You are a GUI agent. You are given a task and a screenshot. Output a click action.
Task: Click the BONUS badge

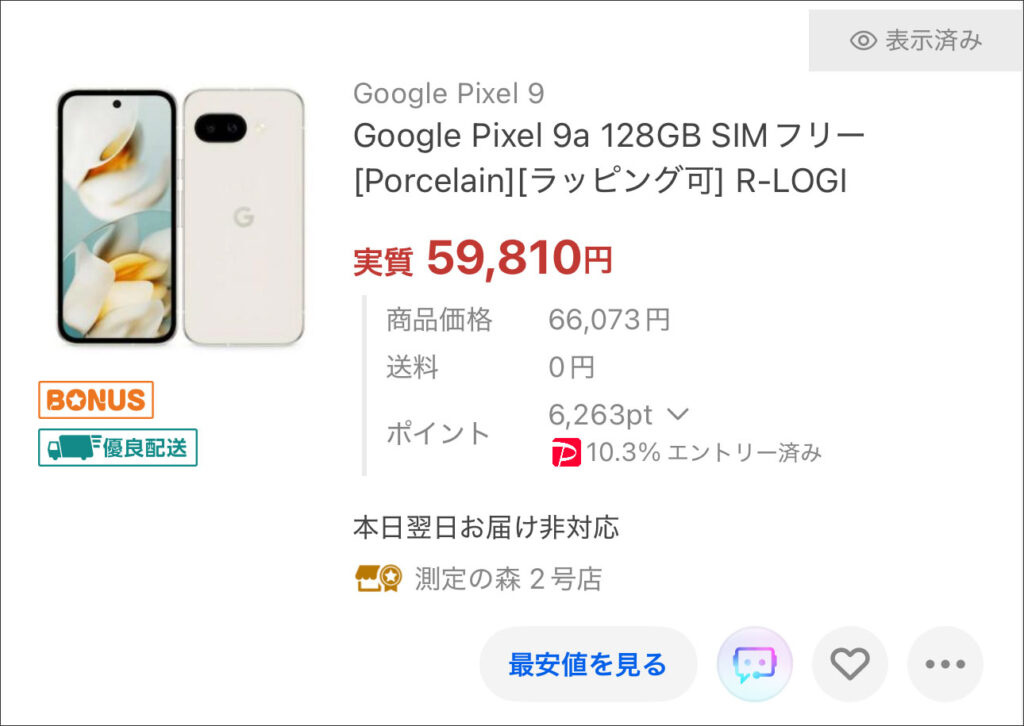[x=96, y=400]
